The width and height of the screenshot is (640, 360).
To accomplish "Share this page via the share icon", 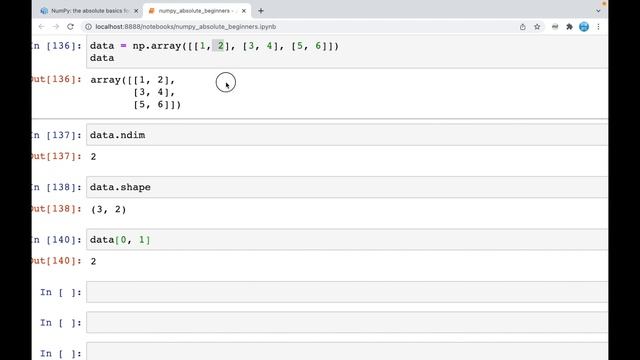I will point(522,27).
